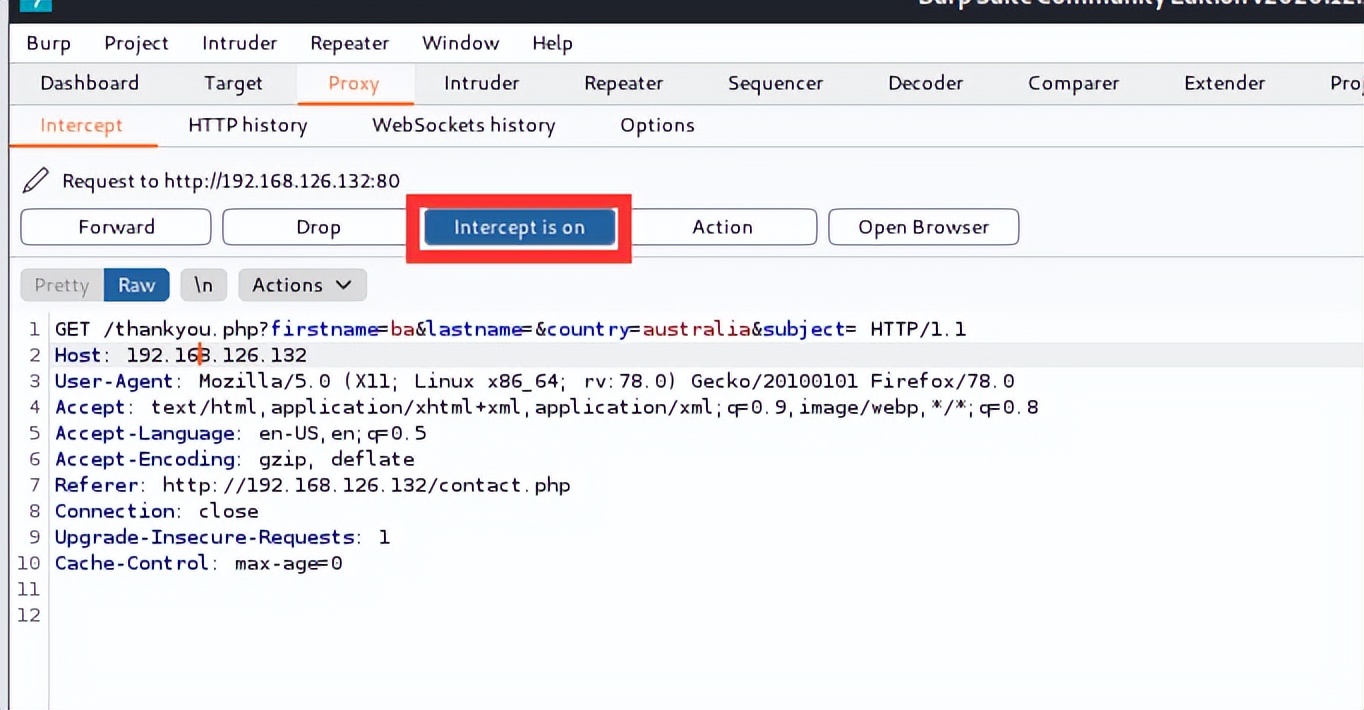The width and height of the screenshot is (1364, 710).
Task: Open the WebSockets history sub-tab
Action: click(463, 125)
